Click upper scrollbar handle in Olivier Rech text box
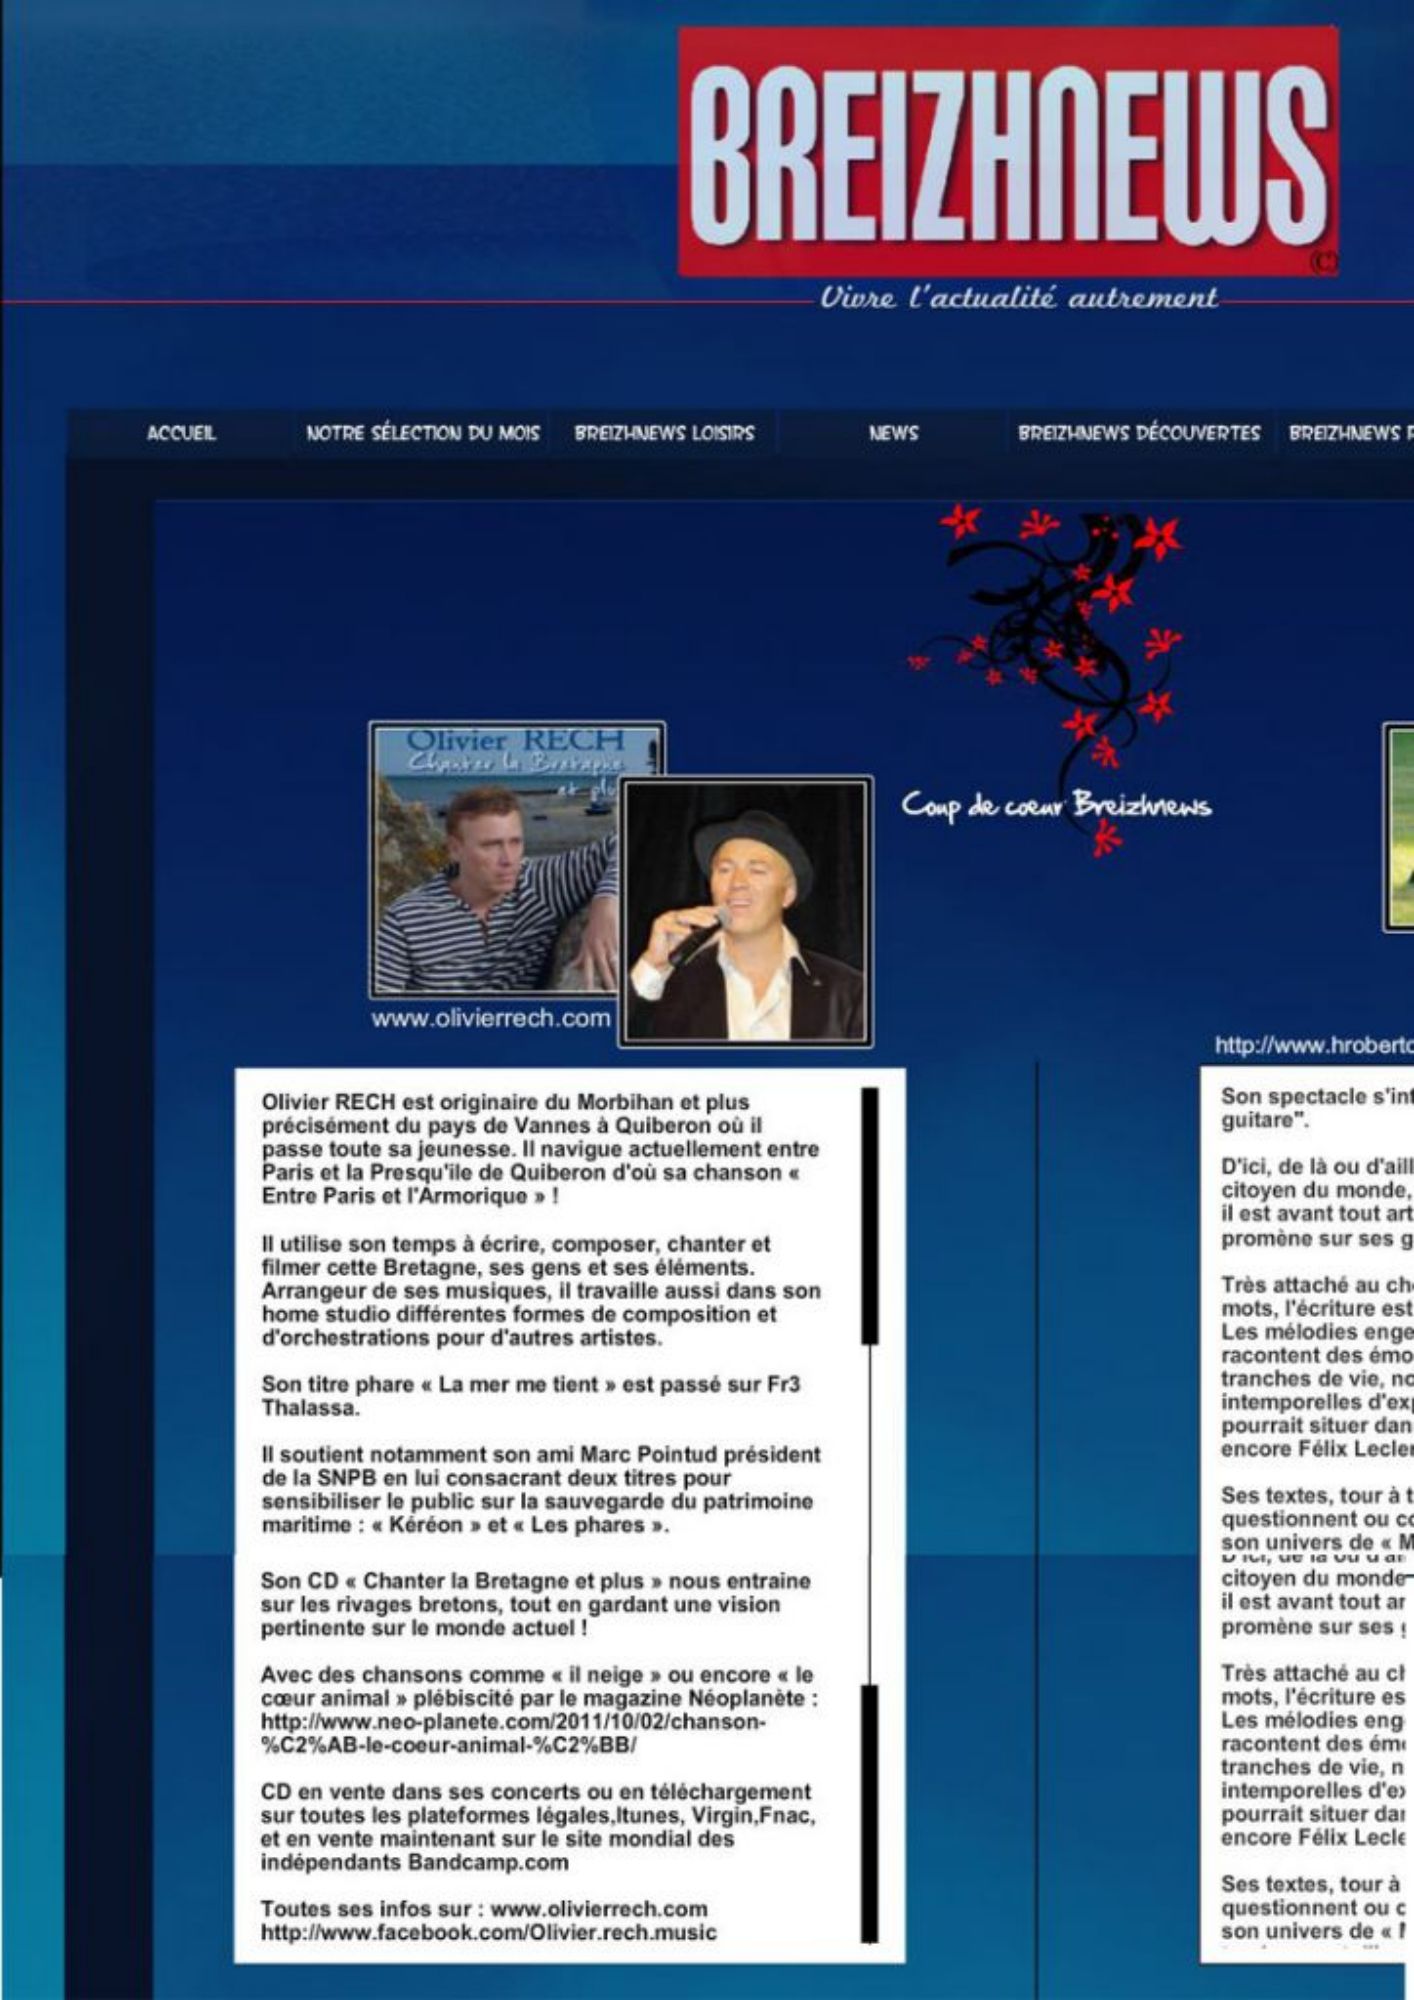The width and height of the screenshot is (1414, 2000). 870,1216
